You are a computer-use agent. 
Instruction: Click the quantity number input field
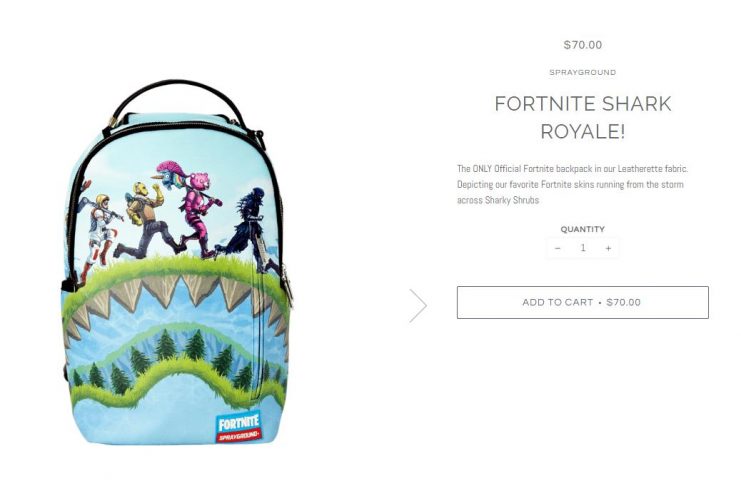point(583,248)
